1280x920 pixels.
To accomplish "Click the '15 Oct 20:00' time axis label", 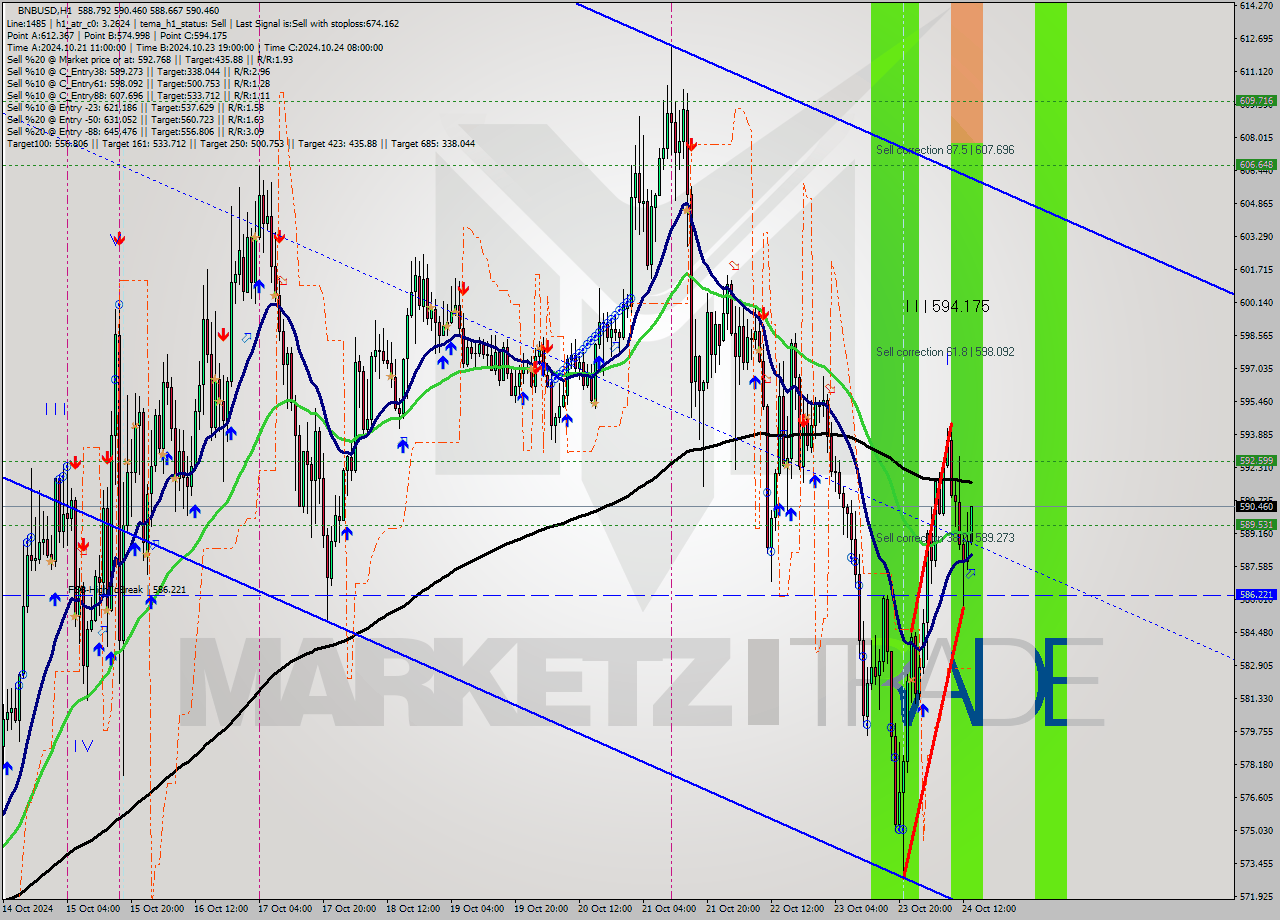I will point(156,909).
